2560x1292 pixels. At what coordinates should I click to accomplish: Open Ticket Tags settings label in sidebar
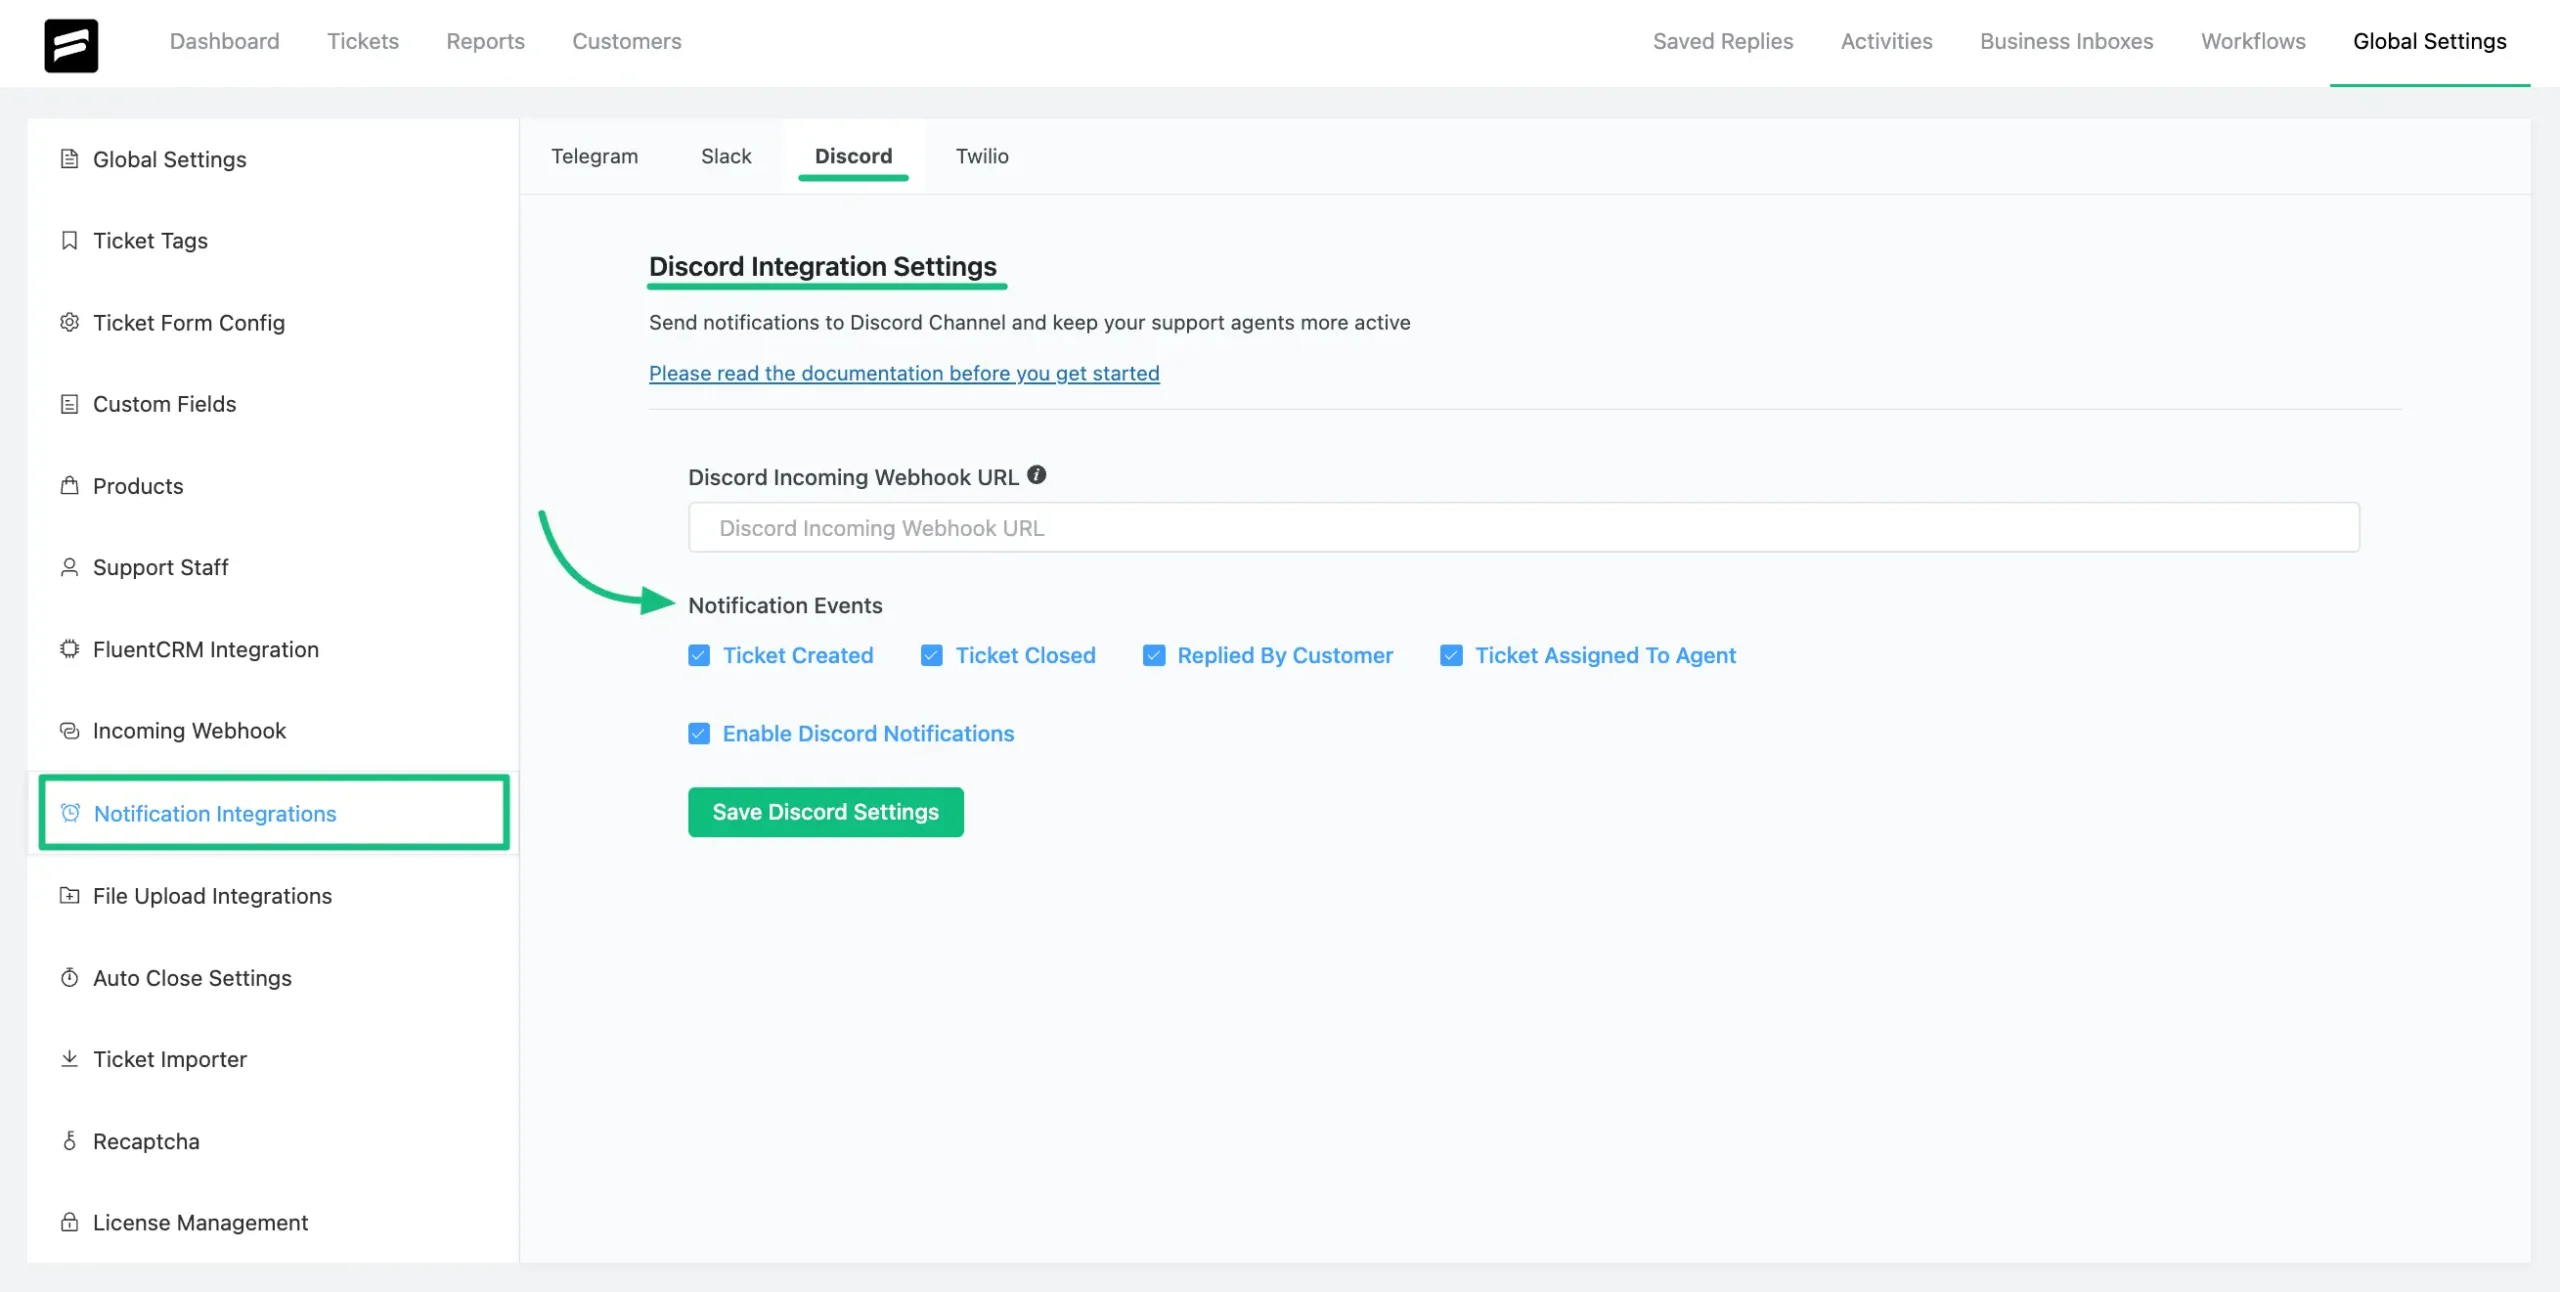point(150,240)
